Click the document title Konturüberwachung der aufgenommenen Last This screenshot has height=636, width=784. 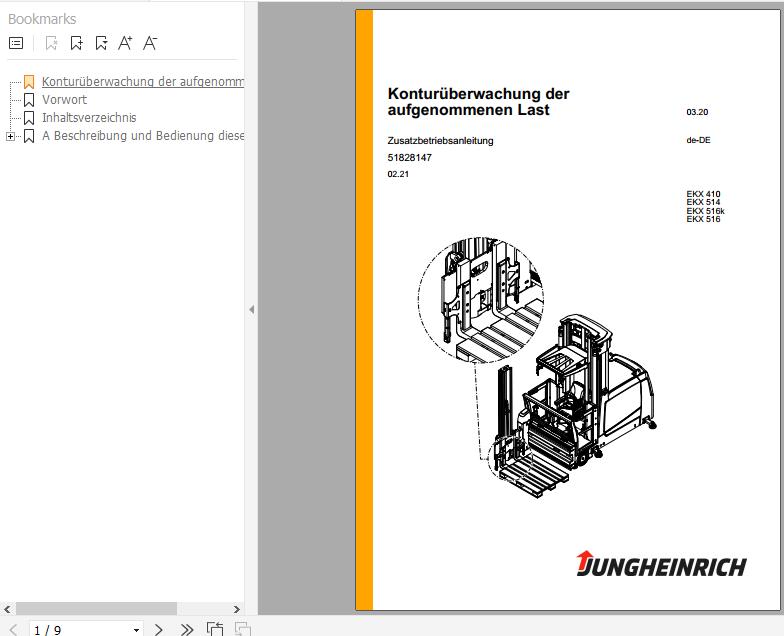[x=478, y=102]
